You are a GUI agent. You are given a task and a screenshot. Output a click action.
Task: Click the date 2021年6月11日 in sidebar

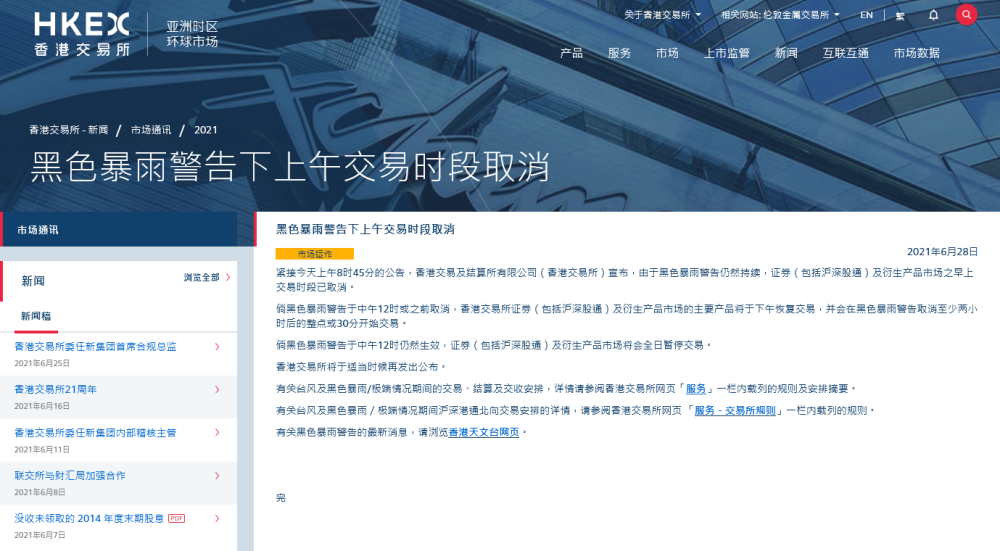click(x=42, y=449)
